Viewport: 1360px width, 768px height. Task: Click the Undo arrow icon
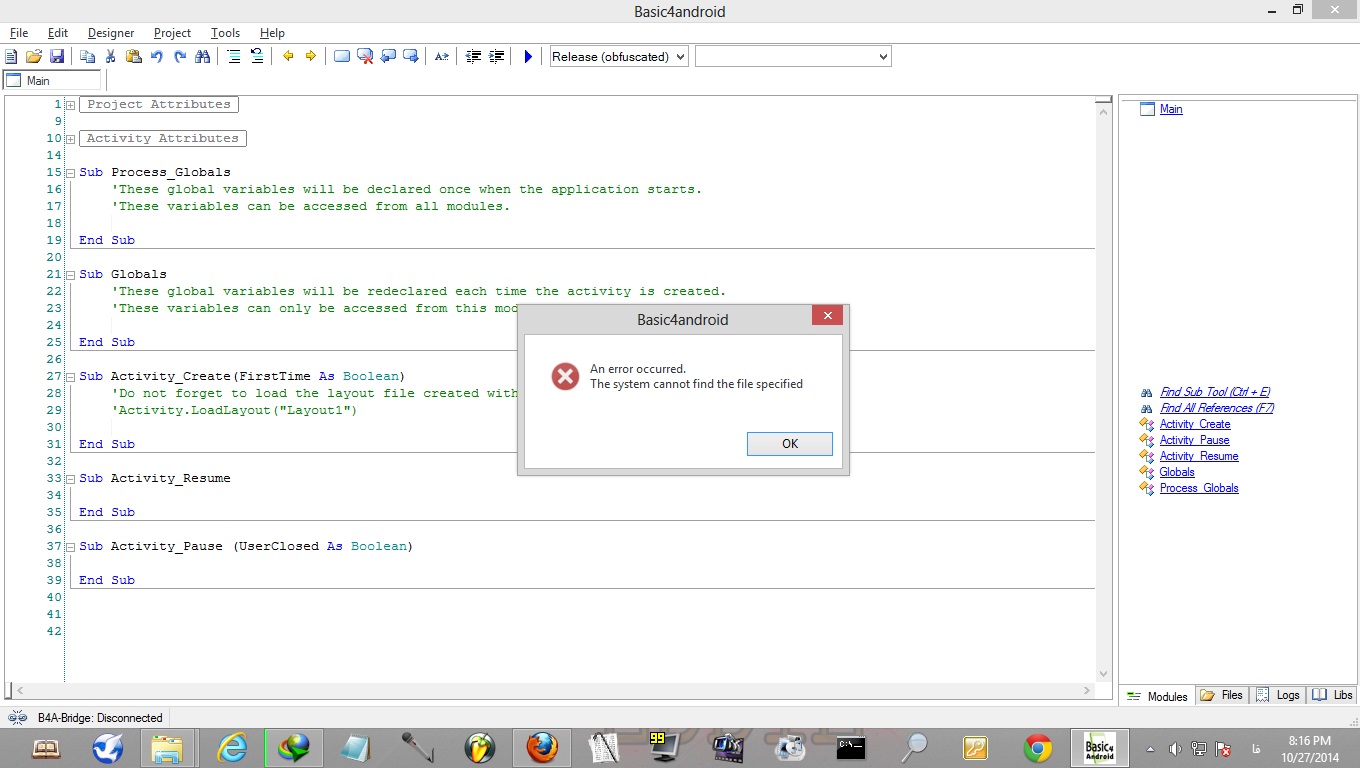157,57
